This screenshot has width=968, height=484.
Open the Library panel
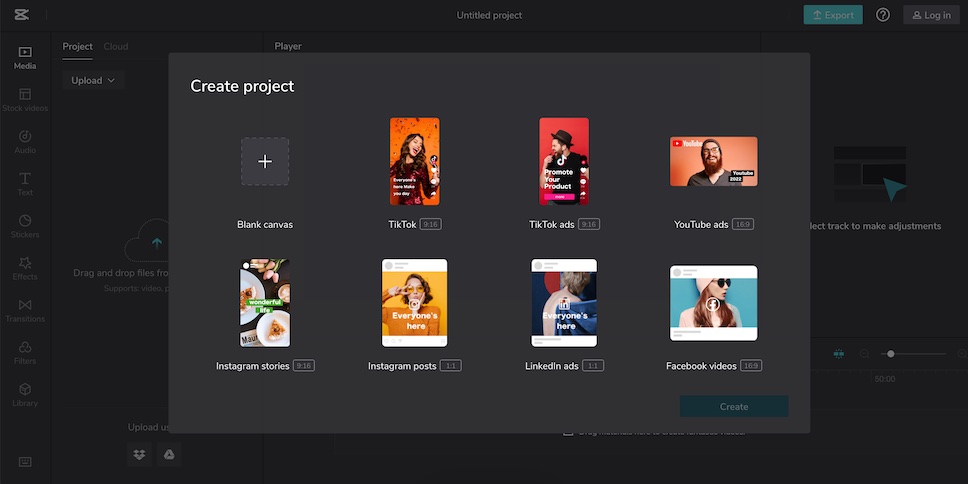pos(25,394)
